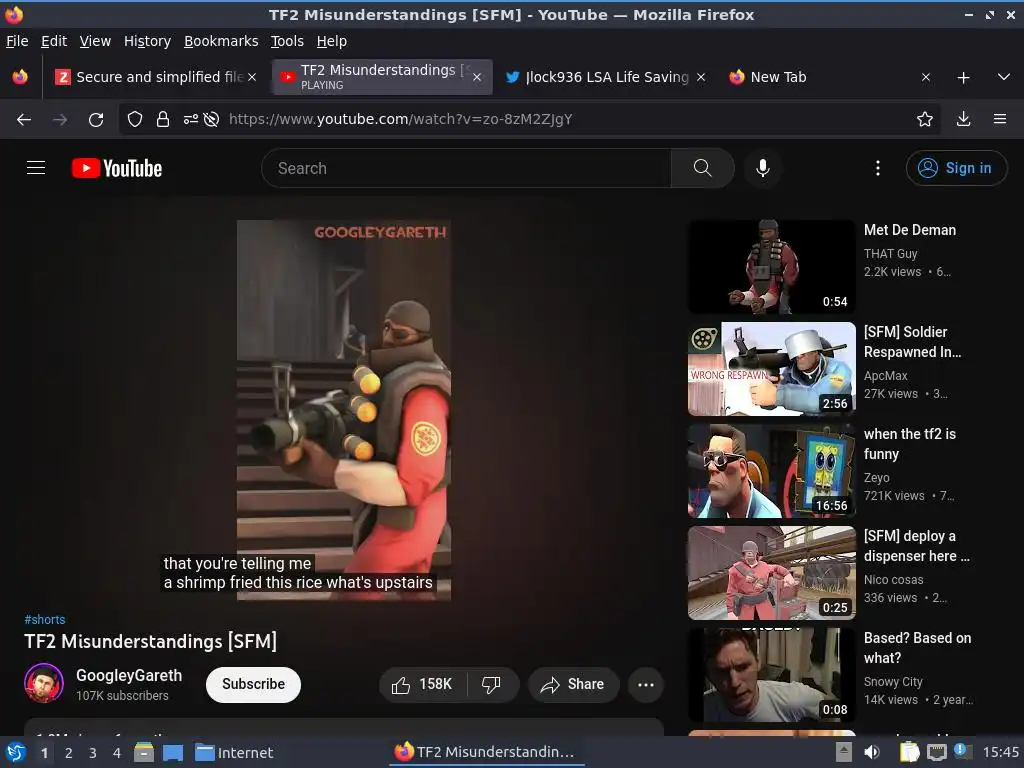Bookmark this page with star icon
The width and height of the screenshot is (1024, 768).
(x=924, y=119)
